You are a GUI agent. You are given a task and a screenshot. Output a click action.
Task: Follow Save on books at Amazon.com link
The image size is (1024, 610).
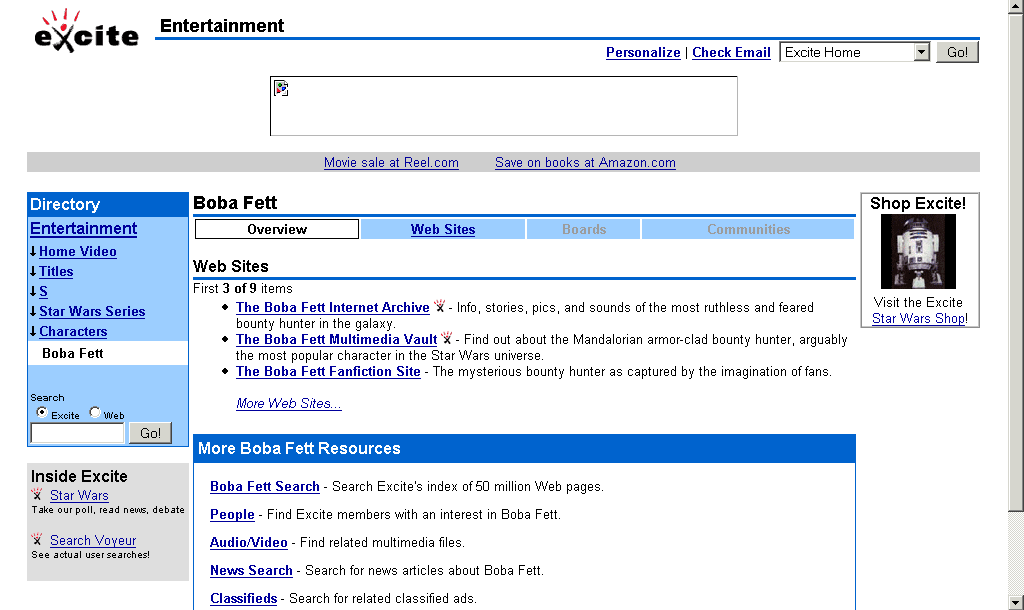585,162
